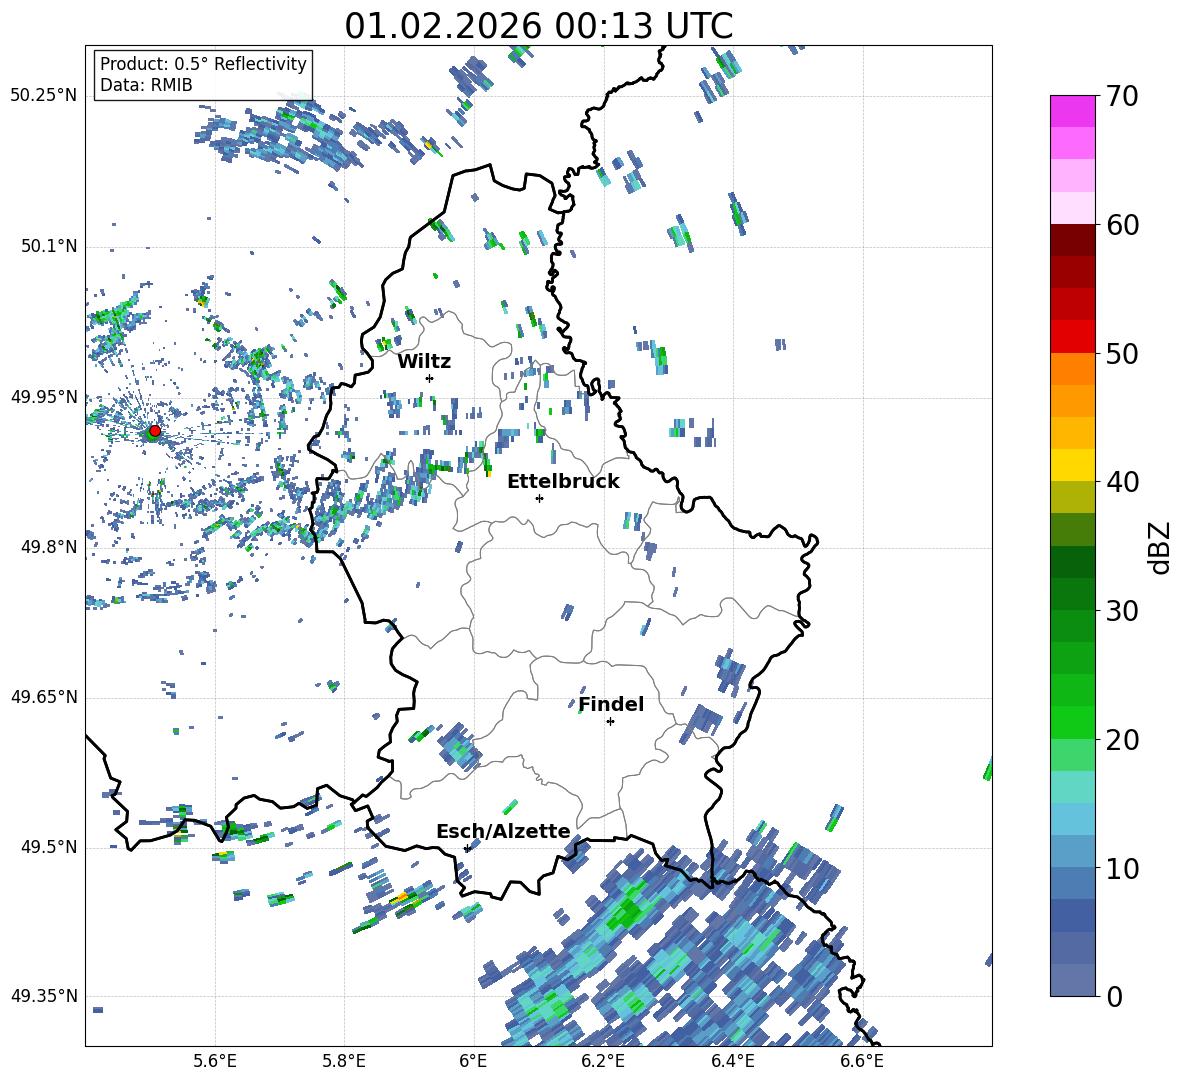Select the Esch/Alzette station cross marker
1184x1081 pixels.
[467, 848]
